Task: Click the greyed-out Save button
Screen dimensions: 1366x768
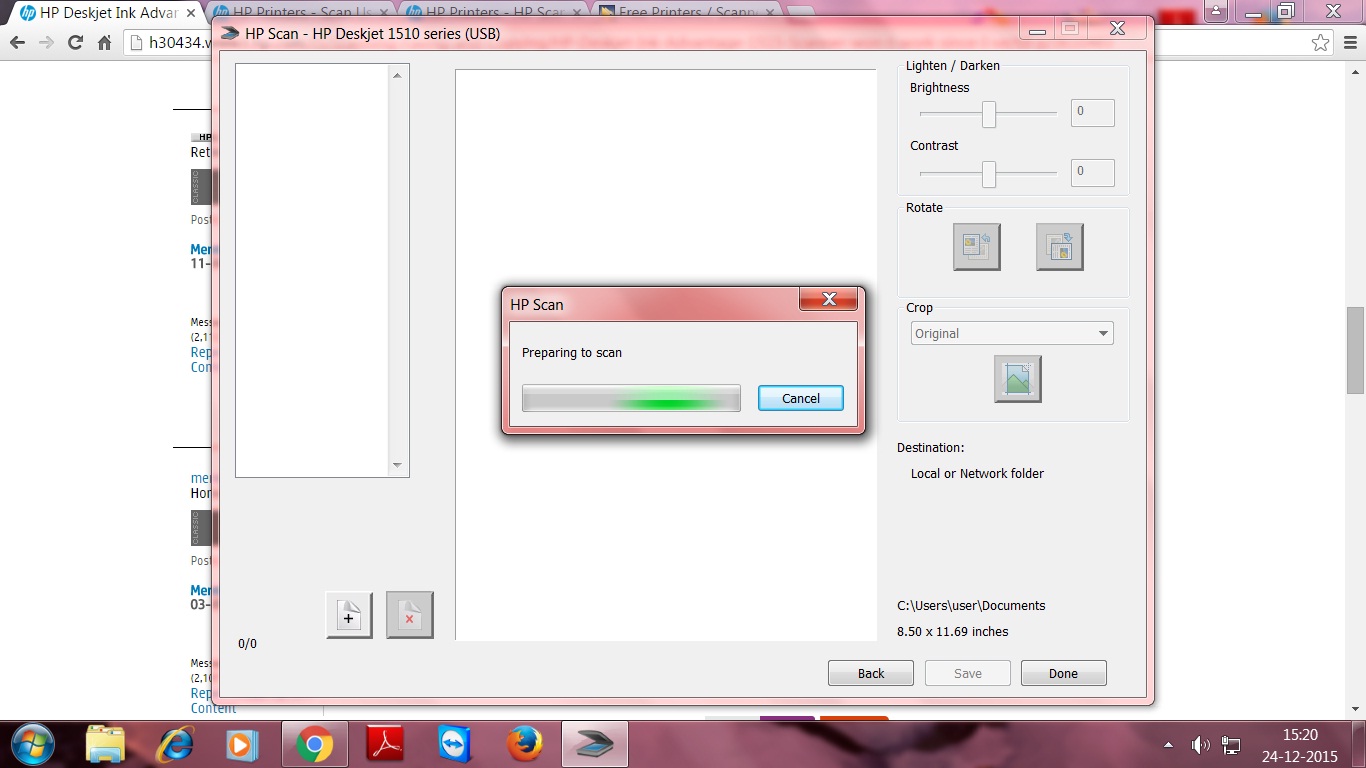Action: tap(968, 673)
